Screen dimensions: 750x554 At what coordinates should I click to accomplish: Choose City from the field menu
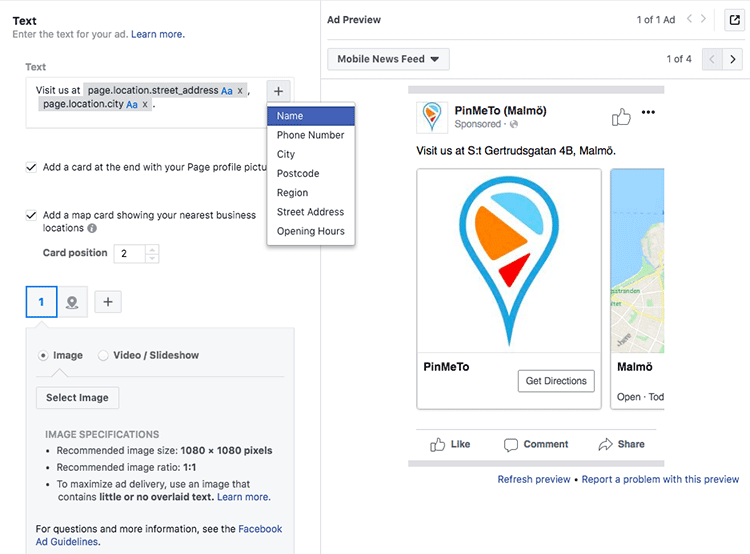[311, 155]
